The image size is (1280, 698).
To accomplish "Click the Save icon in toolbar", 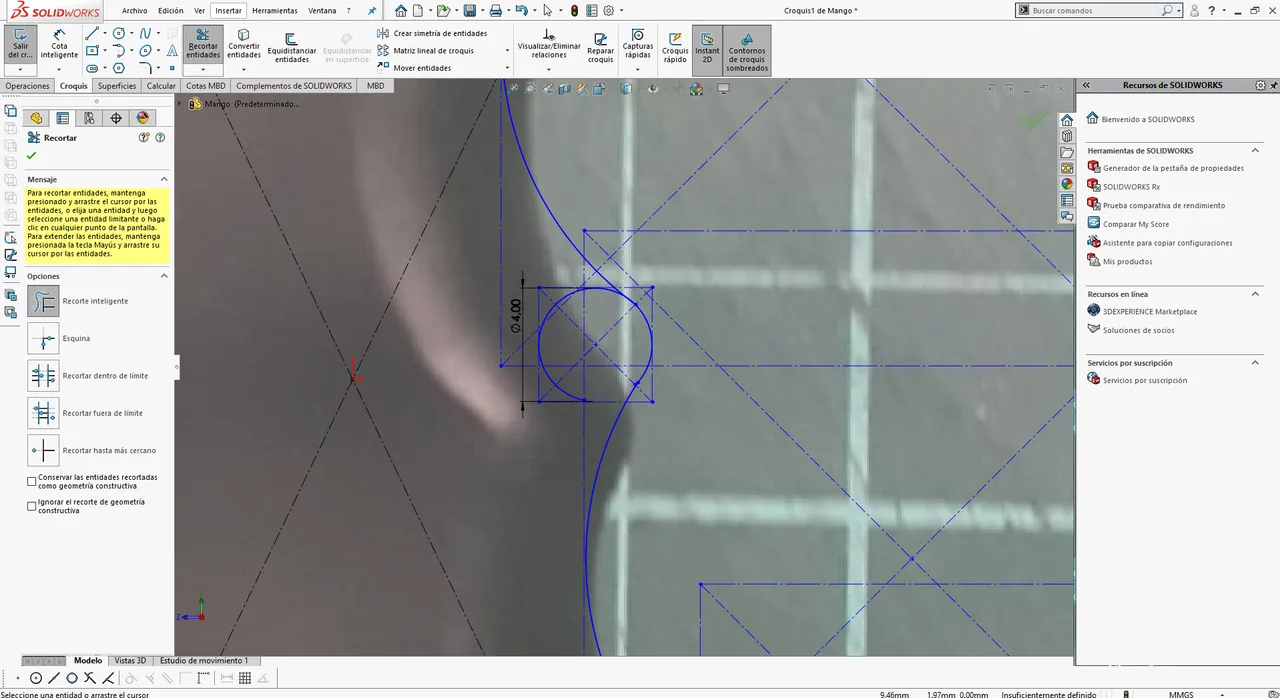I will click(x=470, y=10).
